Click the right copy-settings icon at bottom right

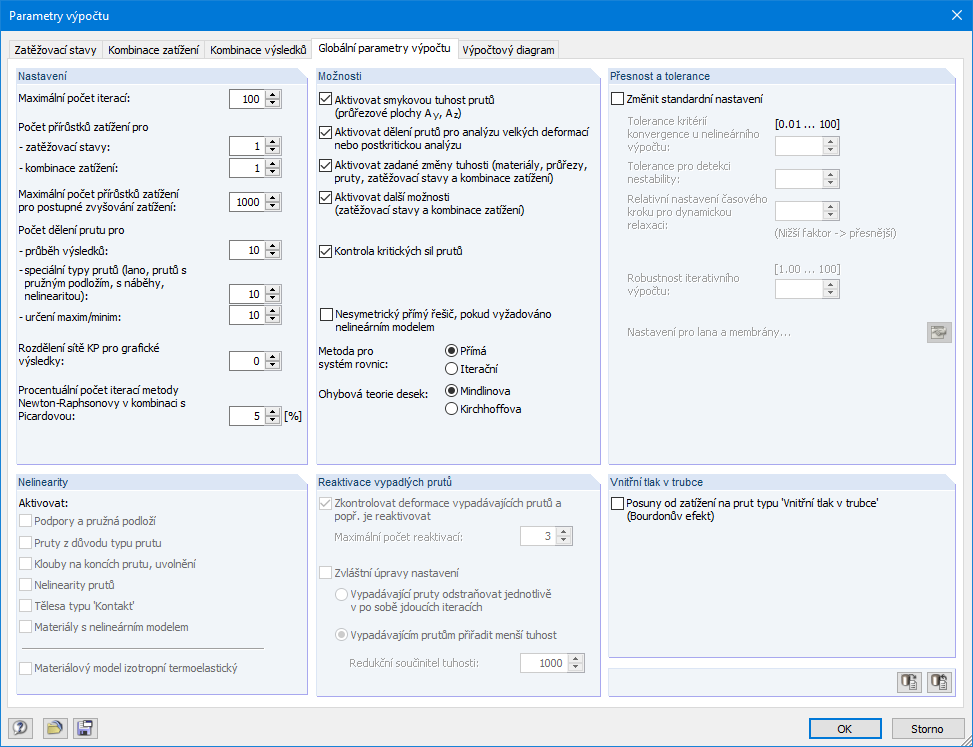click(939, 682)
